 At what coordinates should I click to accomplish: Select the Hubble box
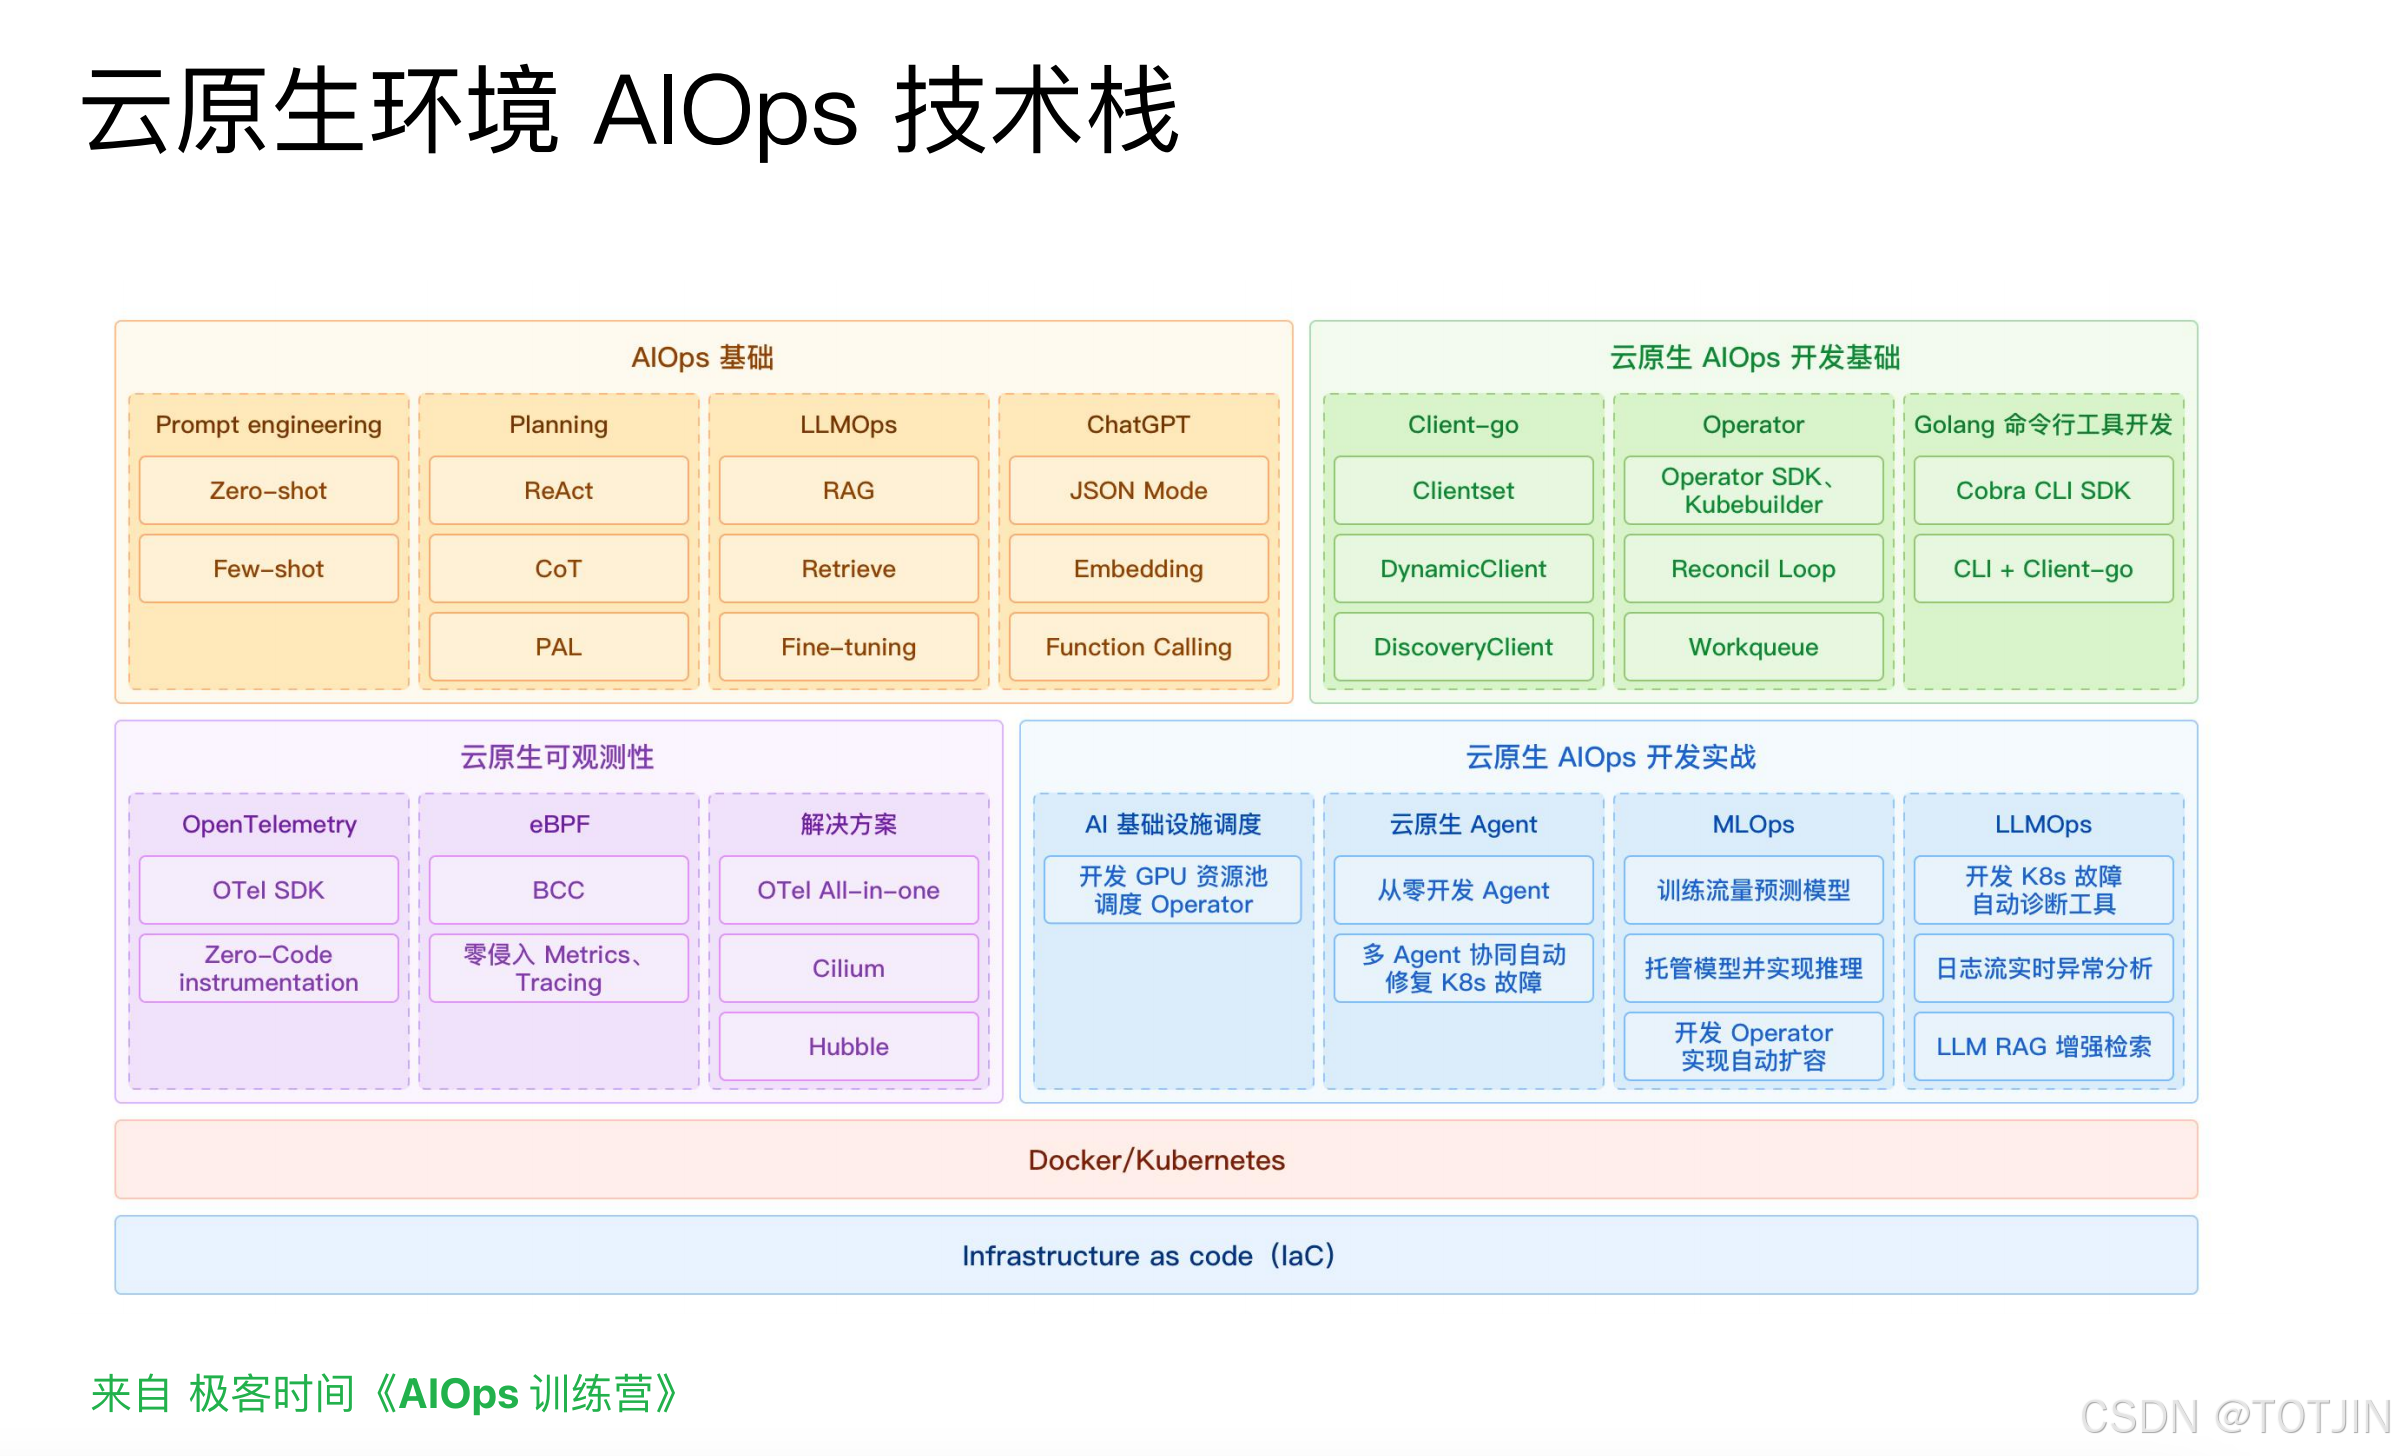pos(848,1046)
